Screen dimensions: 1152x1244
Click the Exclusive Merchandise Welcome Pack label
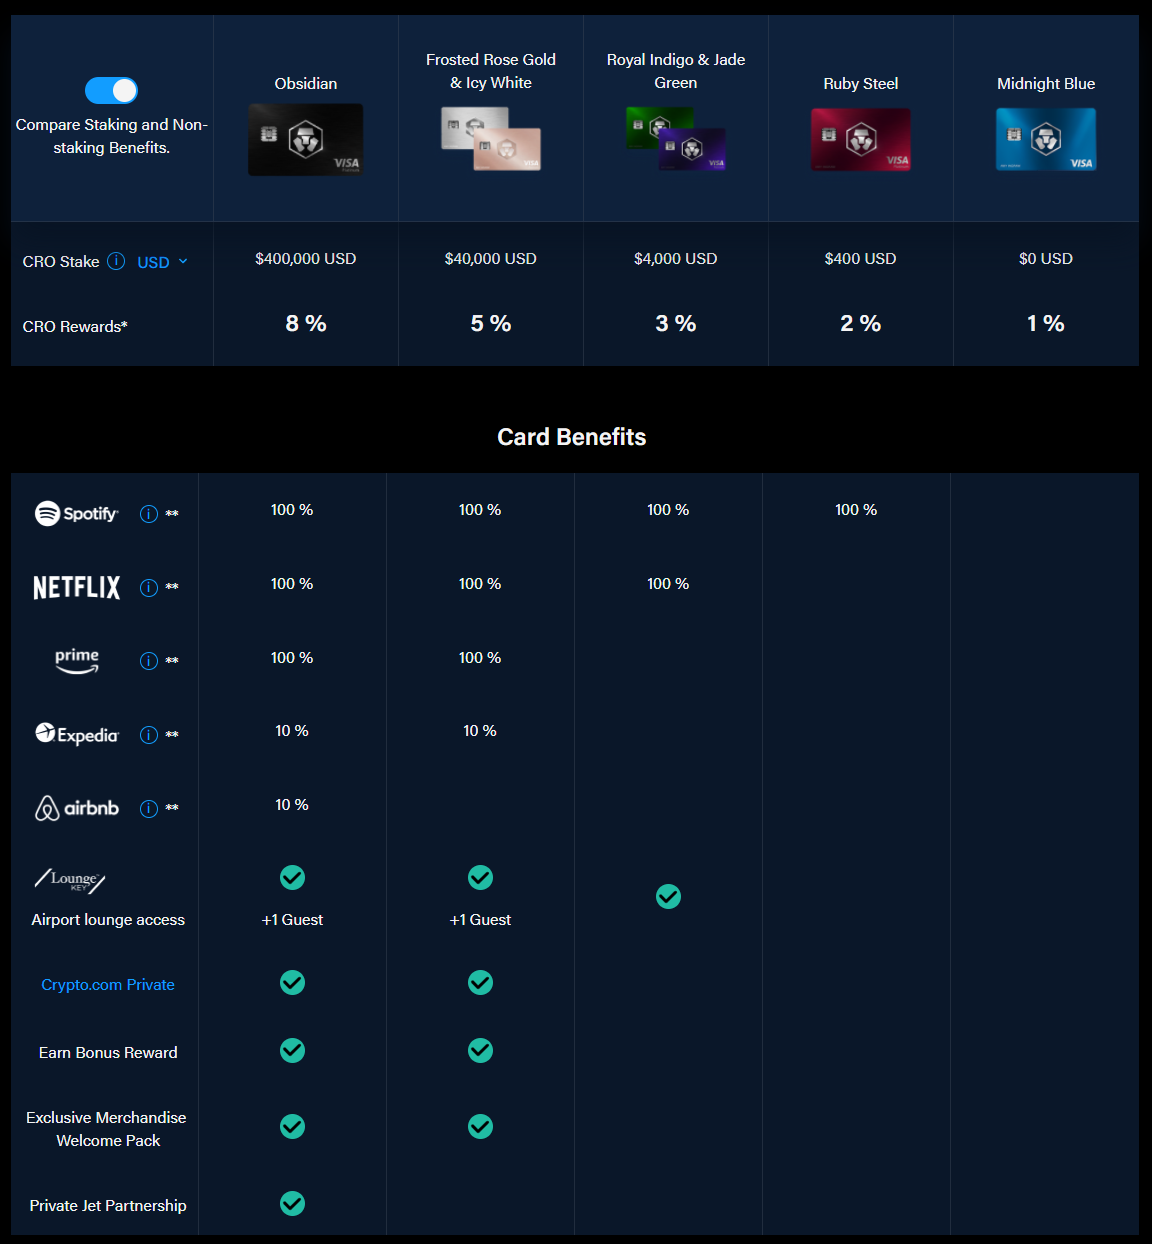107,1129
